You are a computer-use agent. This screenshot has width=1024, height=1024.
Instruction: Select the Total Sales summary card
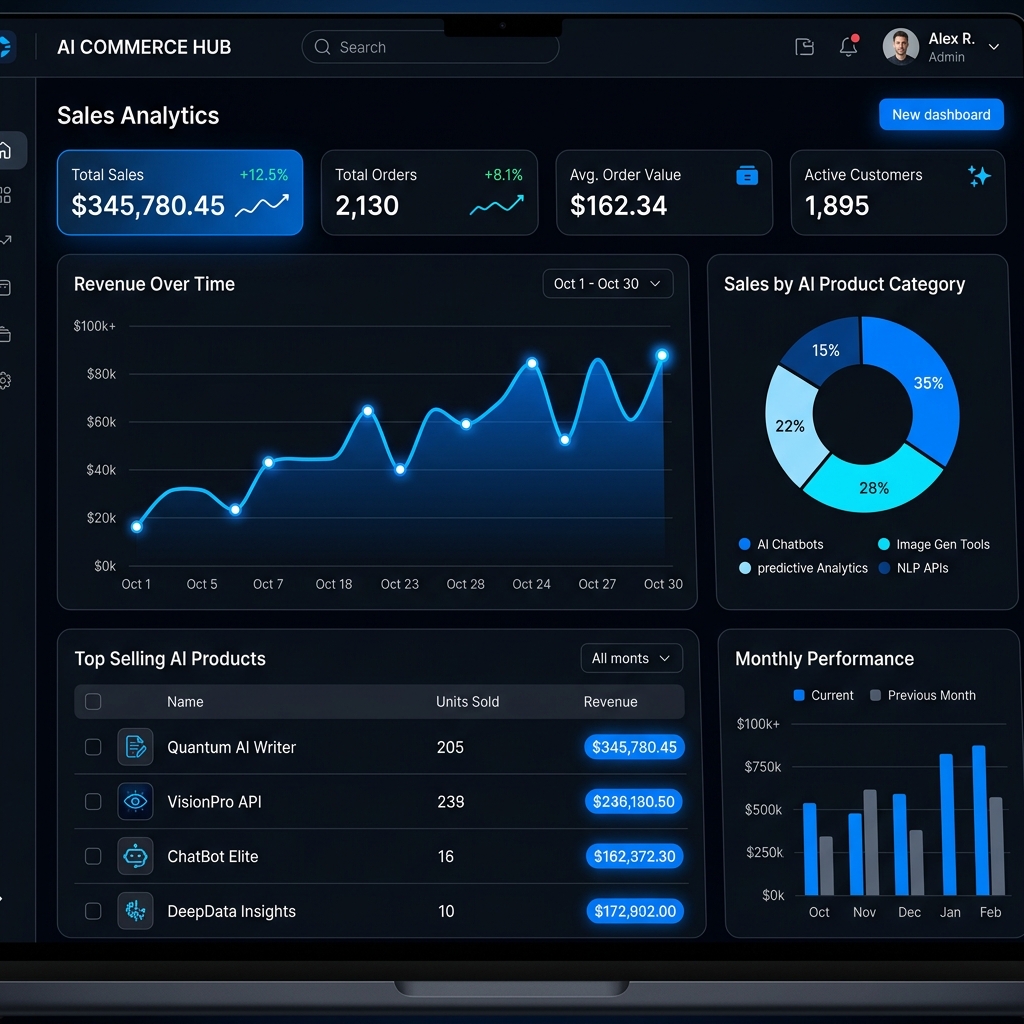click(180, 192)
